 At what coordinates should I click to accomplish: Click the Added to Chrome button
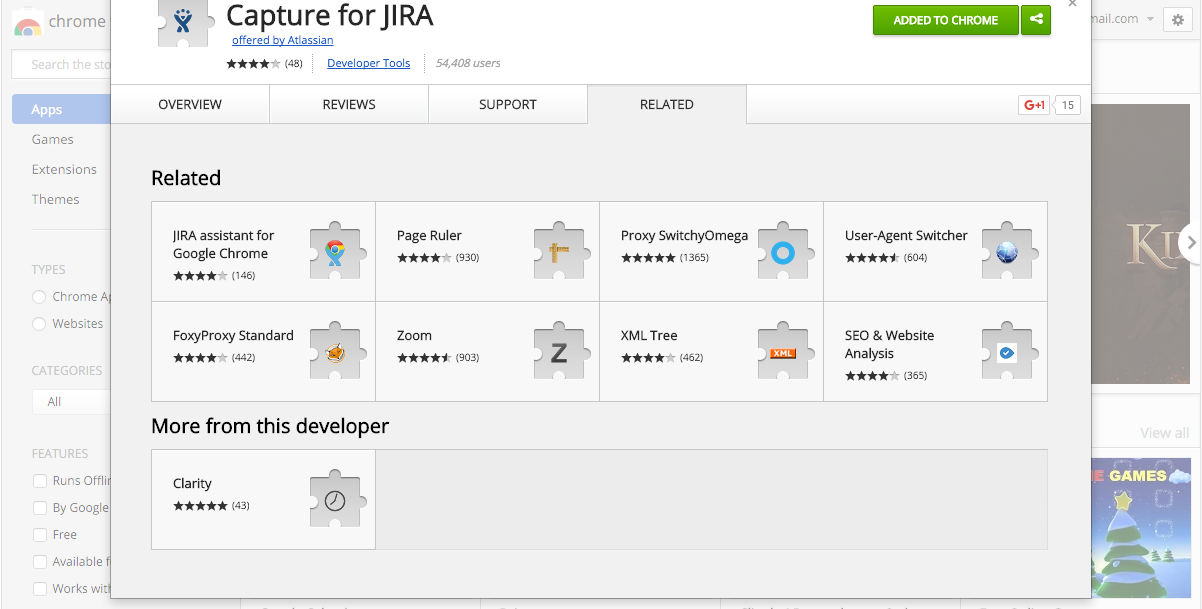tap(945, 20)
